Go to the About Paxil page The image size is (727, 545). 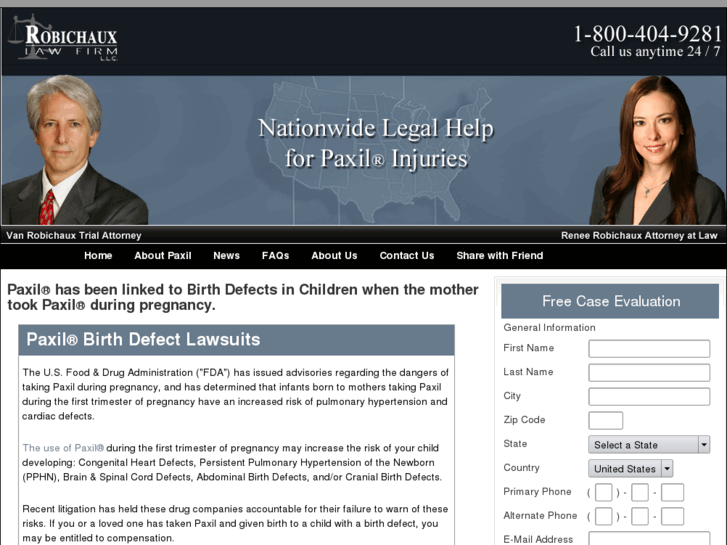(163, 256)
